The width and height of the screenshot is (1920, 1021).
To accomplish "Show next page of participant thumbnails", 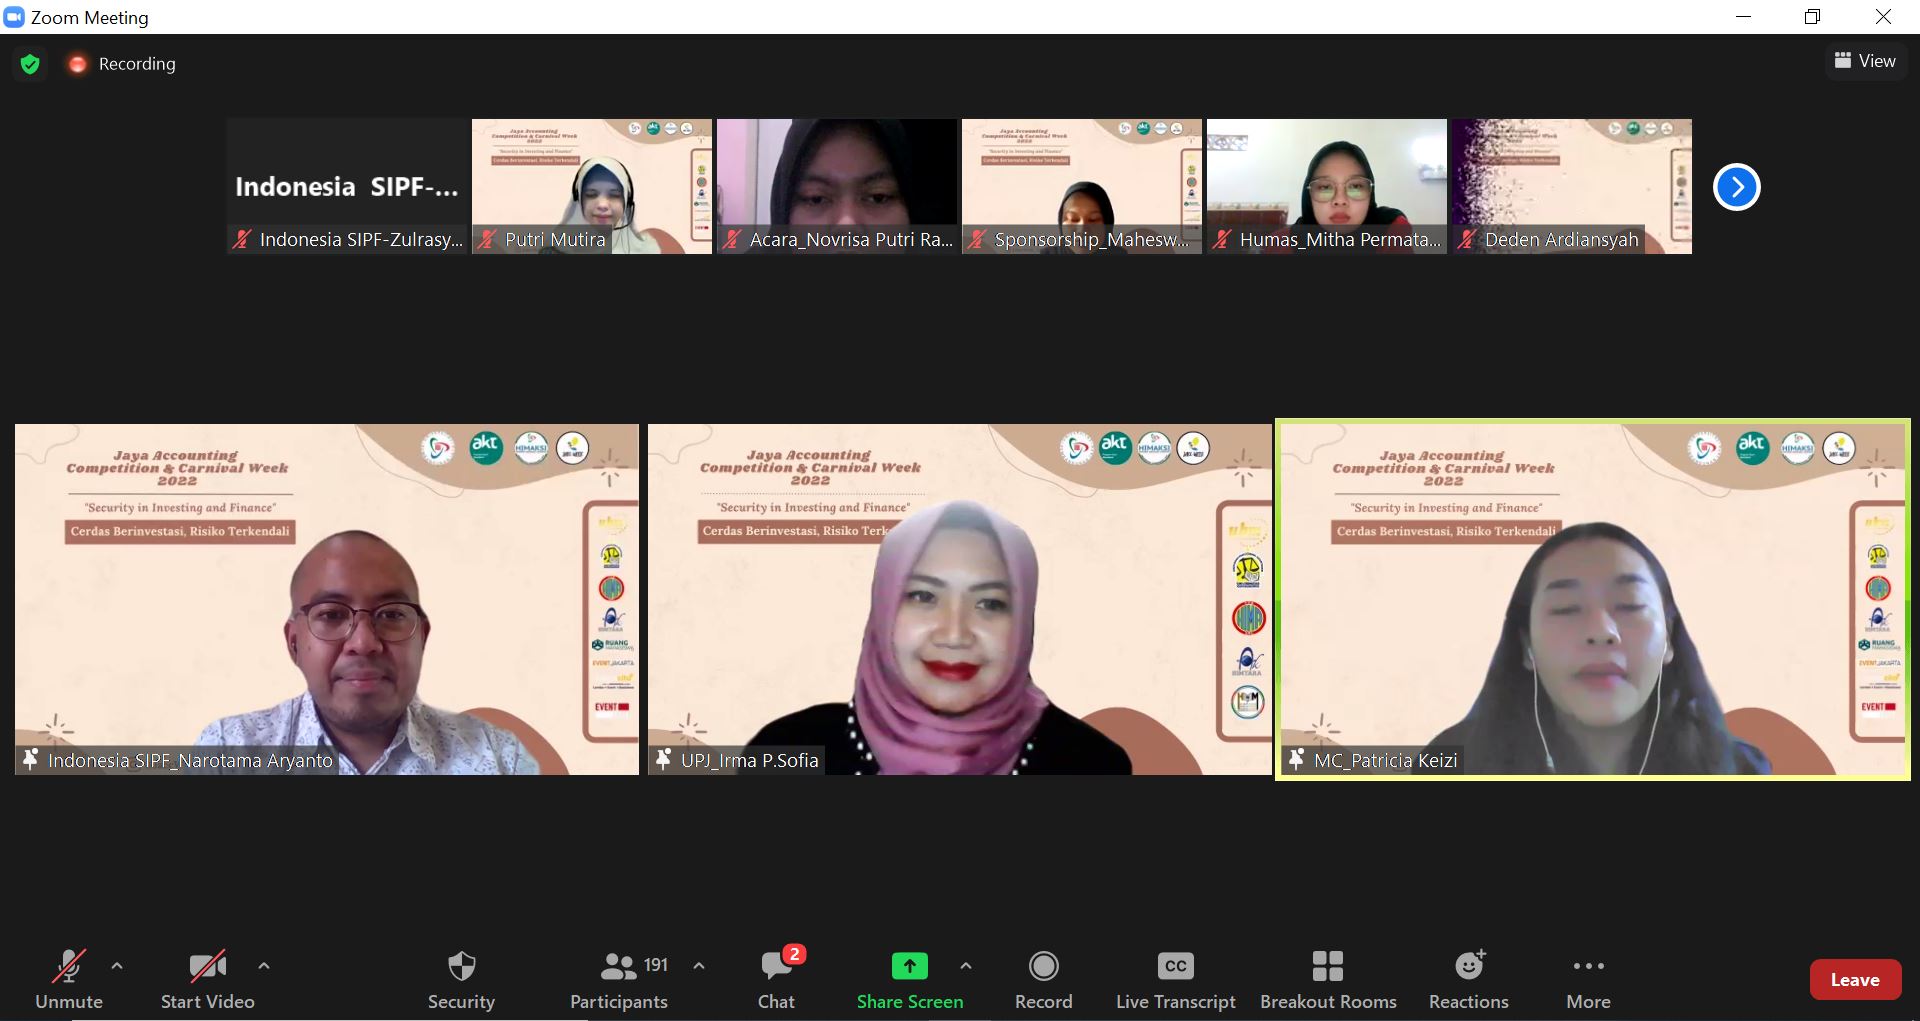I will coord(1736,187).
